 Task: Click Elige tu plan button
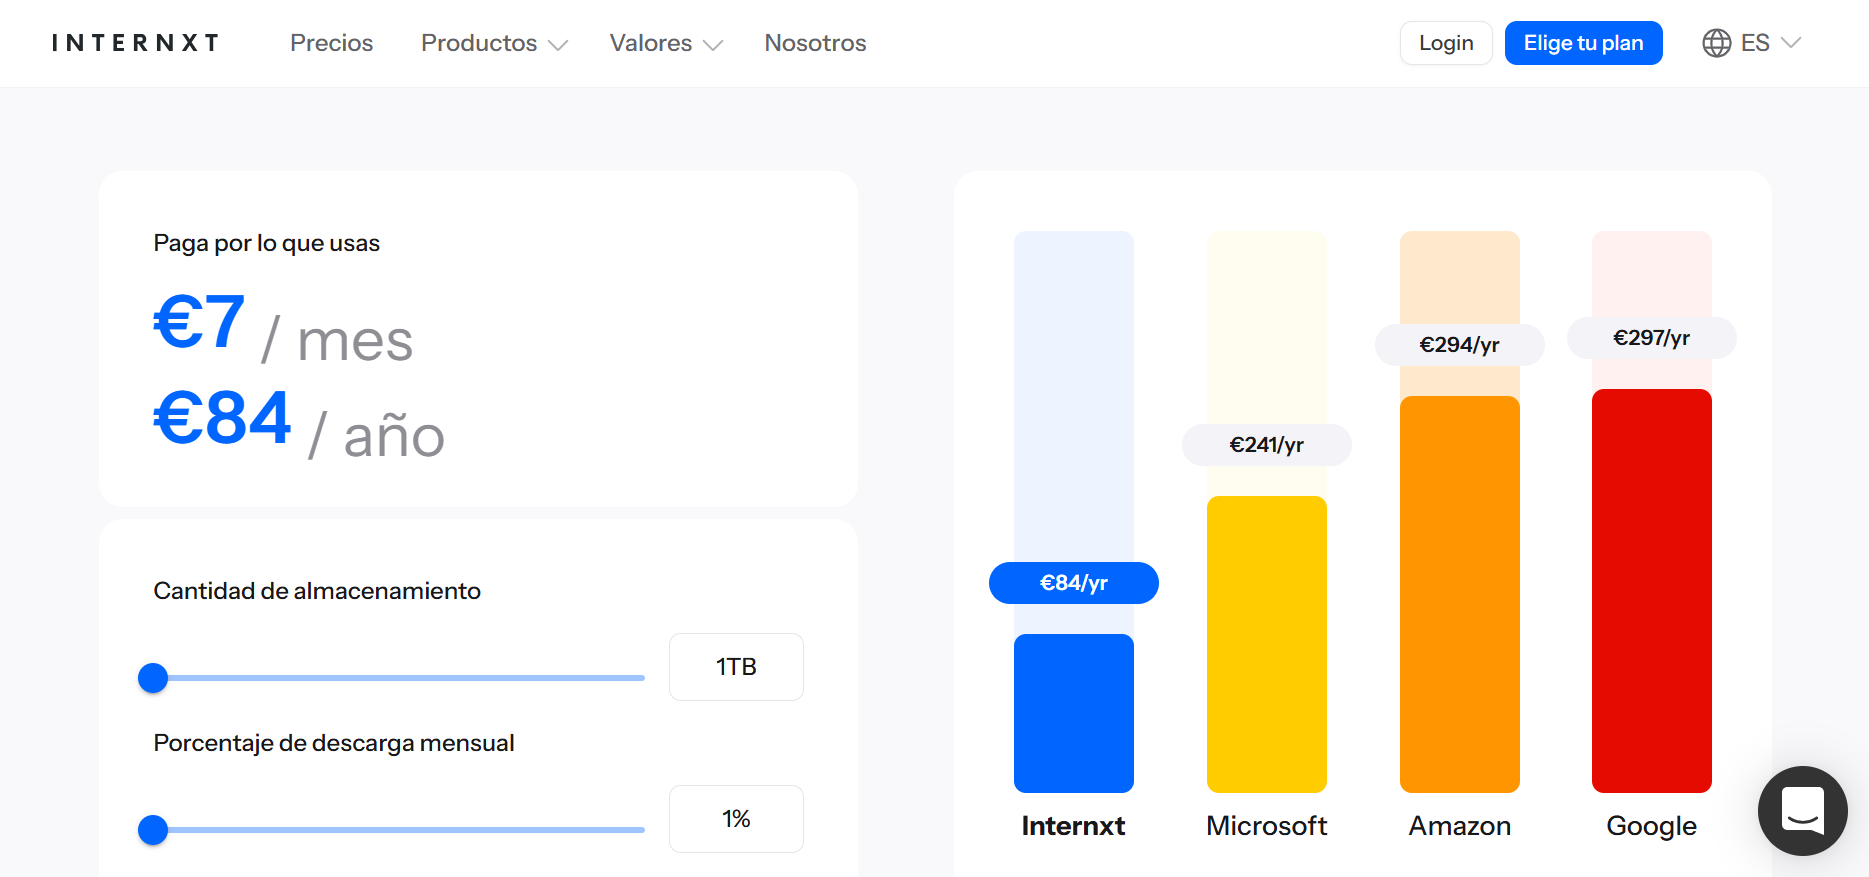pyautogui.click(x=1583, y=43)
